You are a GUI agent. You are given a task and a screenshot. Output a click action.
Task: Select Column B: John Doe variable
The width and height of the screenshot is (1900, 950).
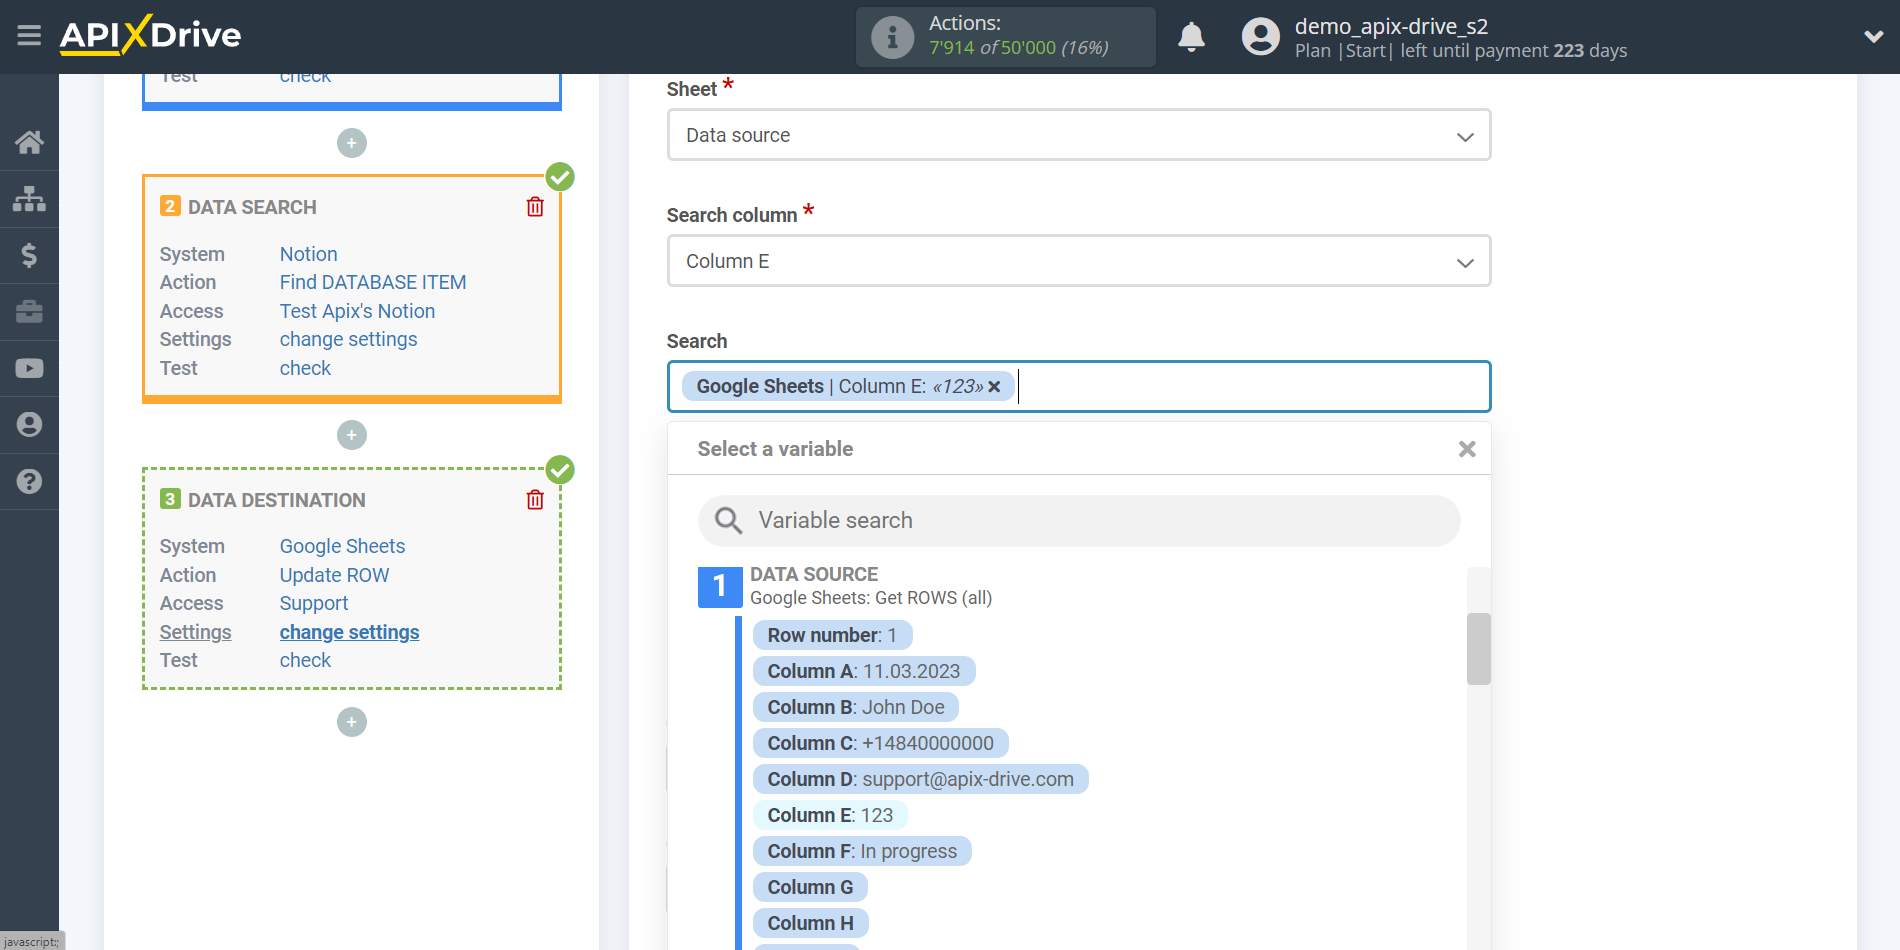(x=856, y=707)
